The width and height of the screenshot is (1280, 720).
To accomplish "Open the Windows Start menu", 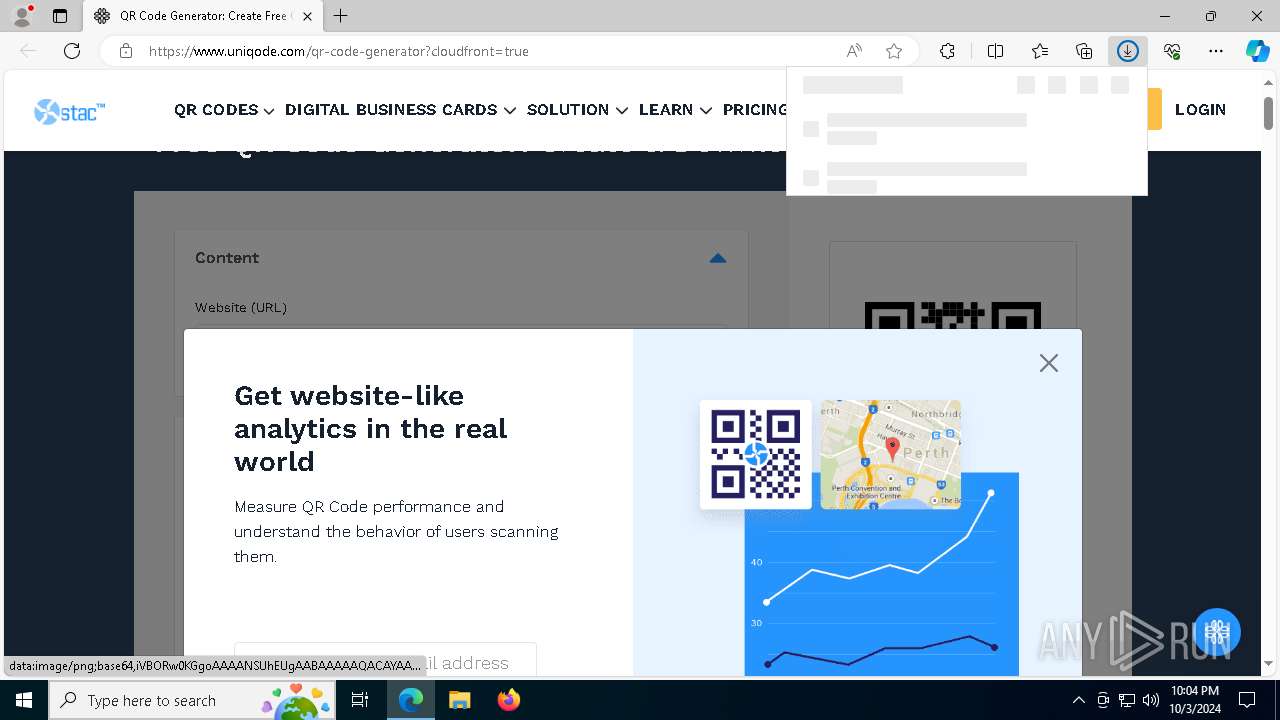I will (x=24, y=700).
